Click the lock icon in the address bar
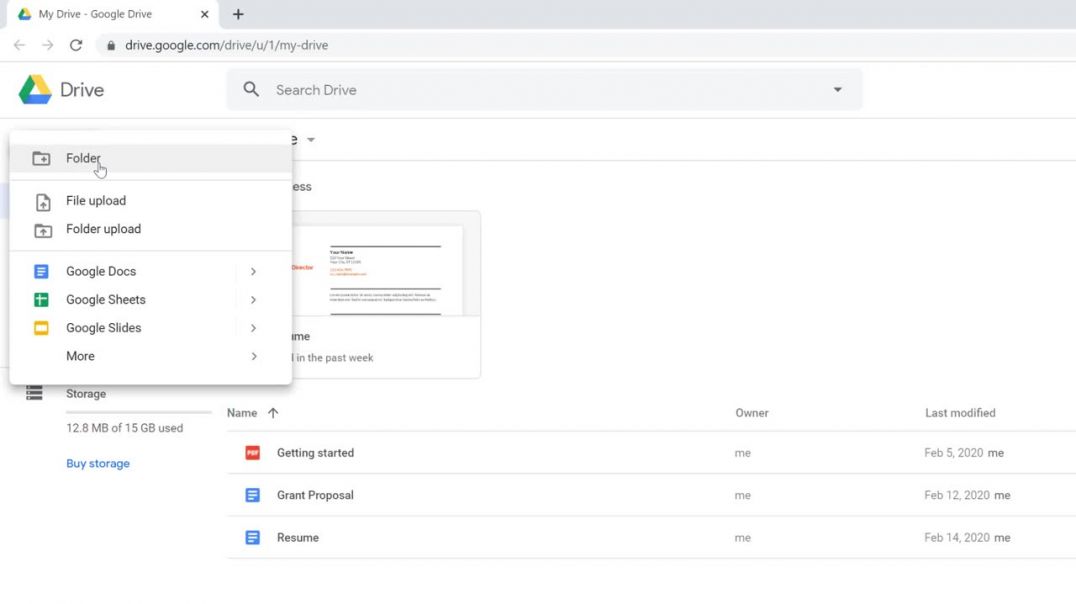The width and height of the screenshot is (1076, 604). [x=111, y=45]
